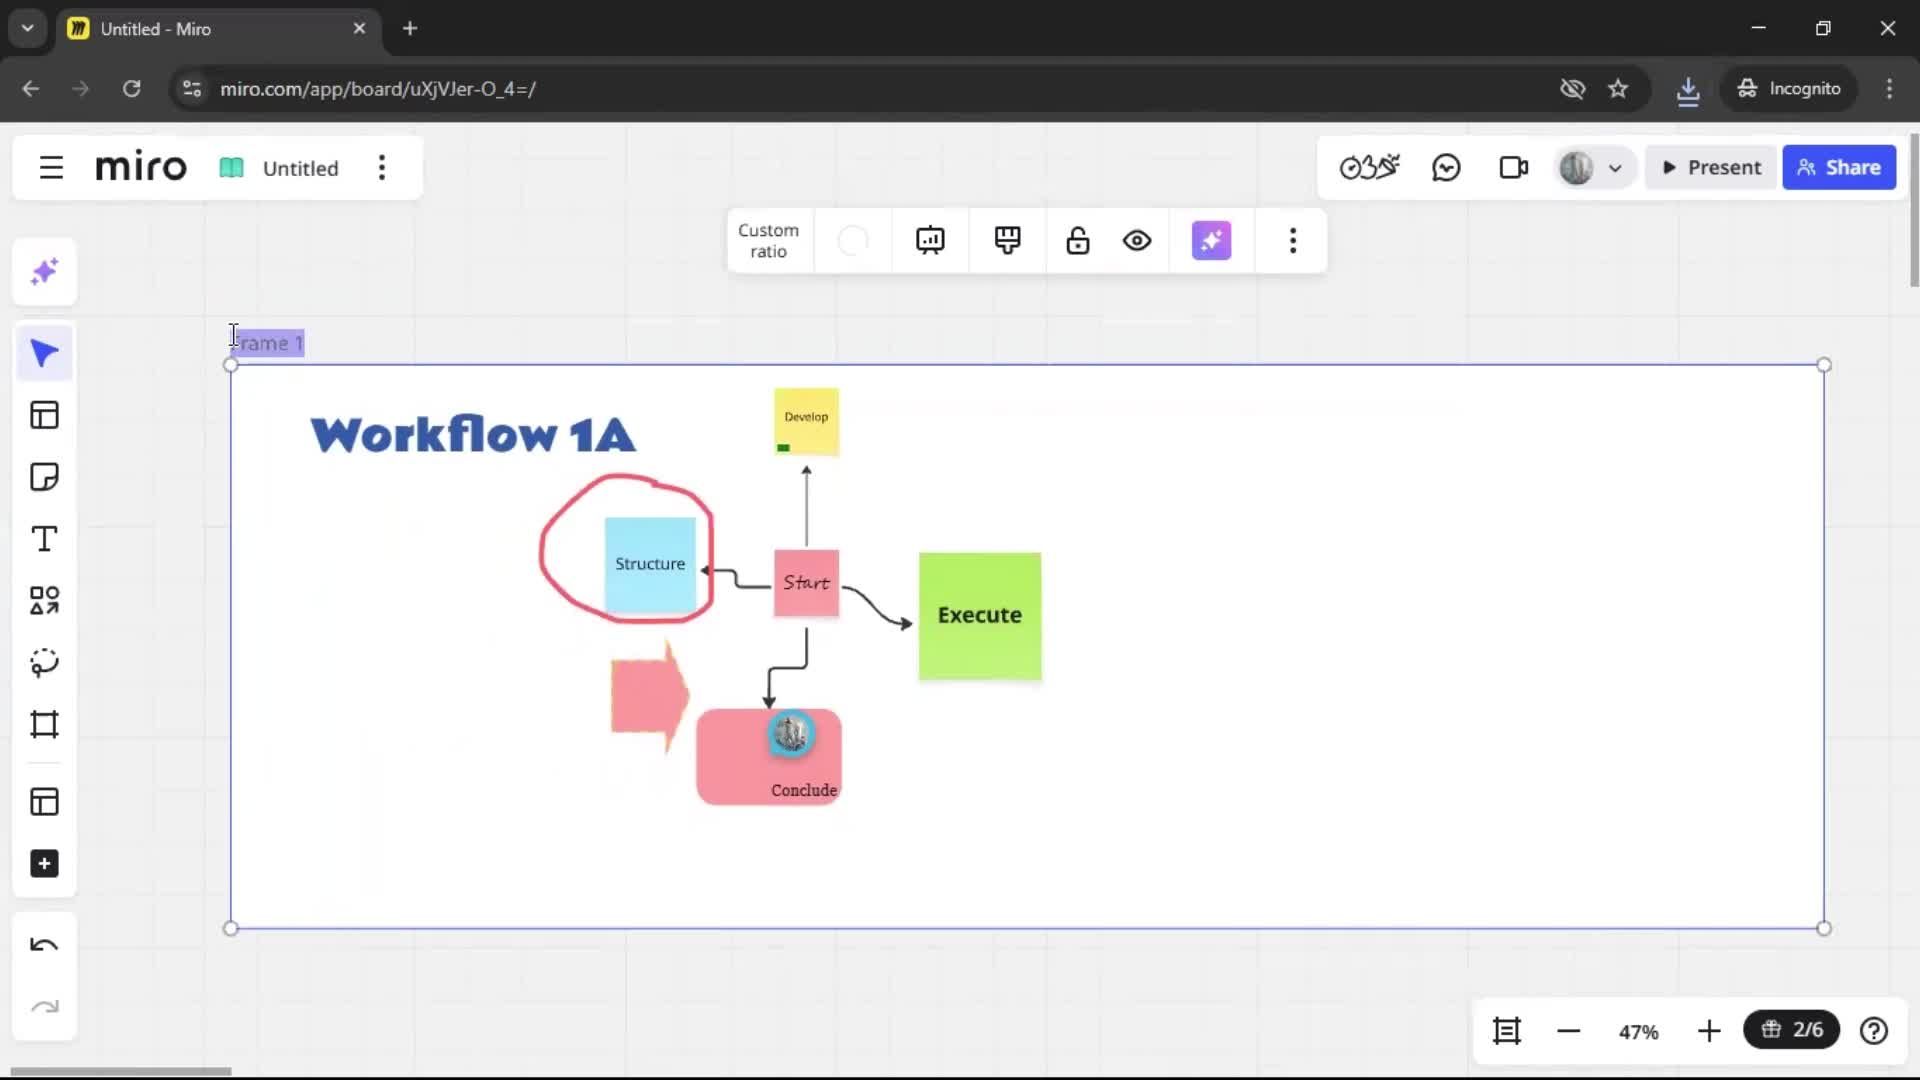Select the Text tool
The width and height of the screenshot is (1920, 1080).
[x=44, y=539]
